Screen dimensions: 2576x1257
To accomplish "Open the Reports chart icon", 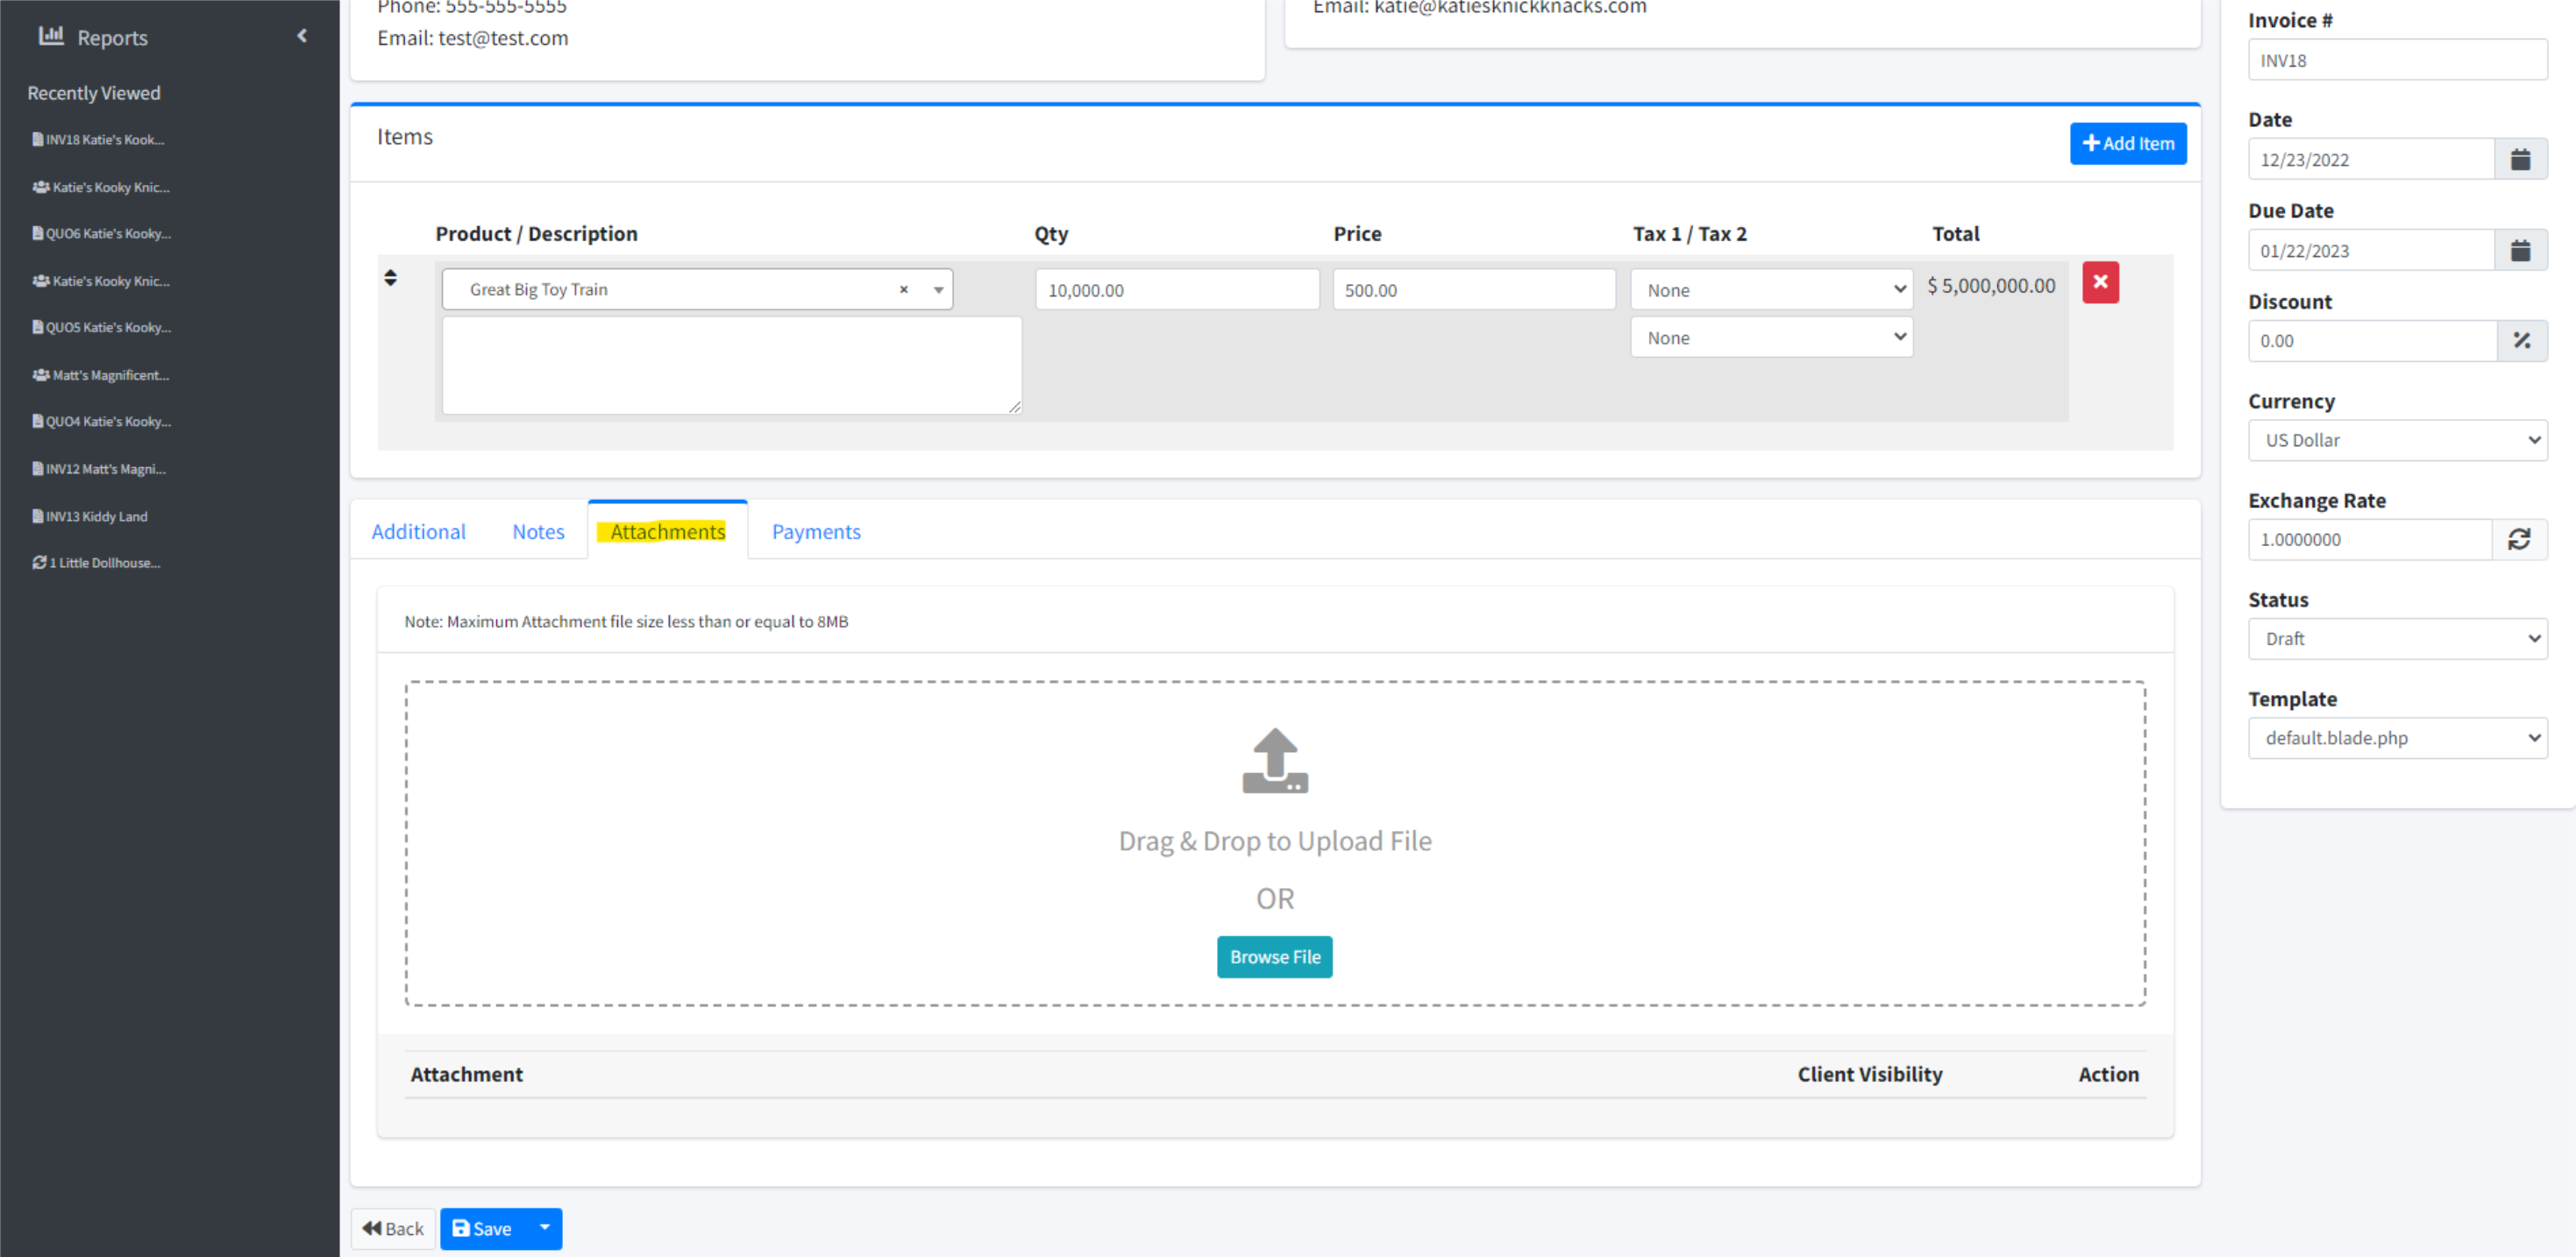I will [x=51, y=36].
